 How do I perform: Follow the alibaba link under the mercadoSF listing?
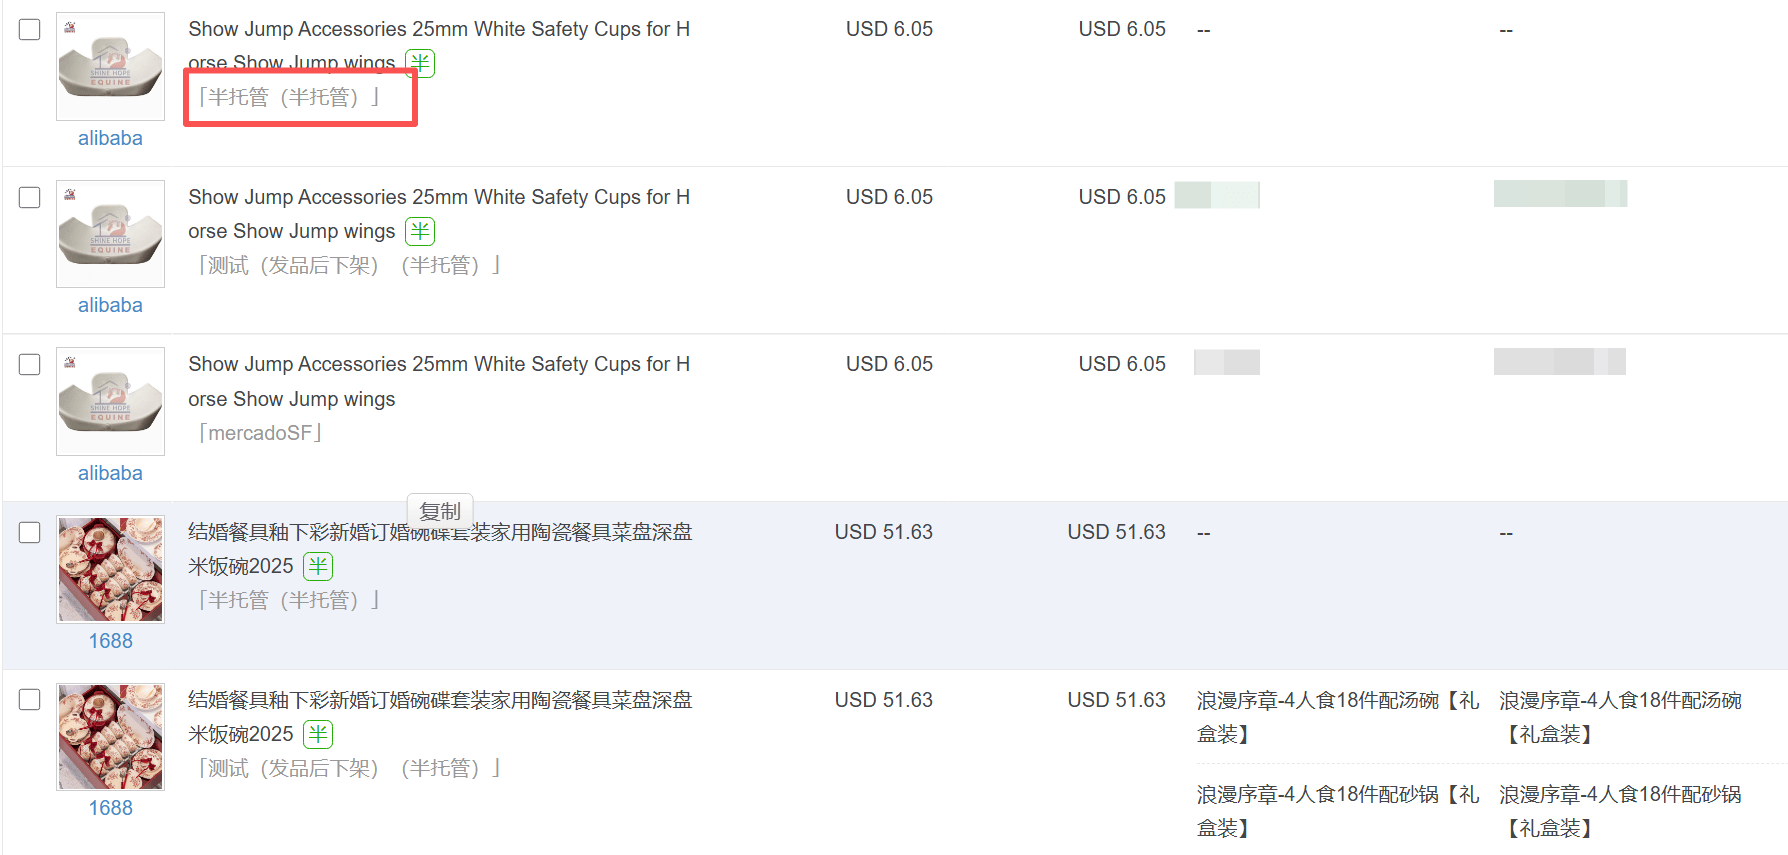pos(110,473)
